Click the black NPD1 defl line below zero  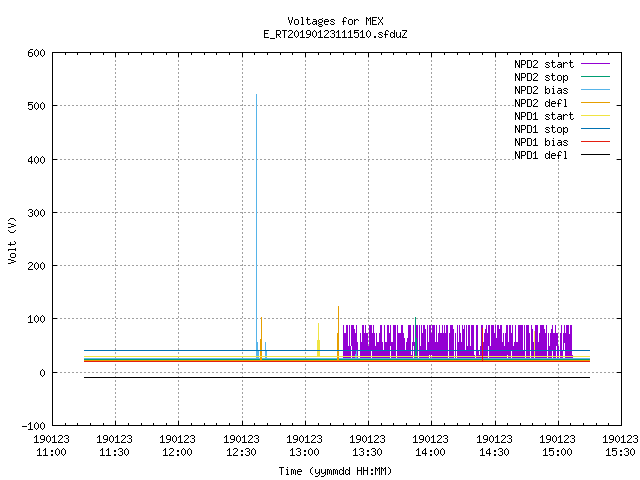(337, 378)
